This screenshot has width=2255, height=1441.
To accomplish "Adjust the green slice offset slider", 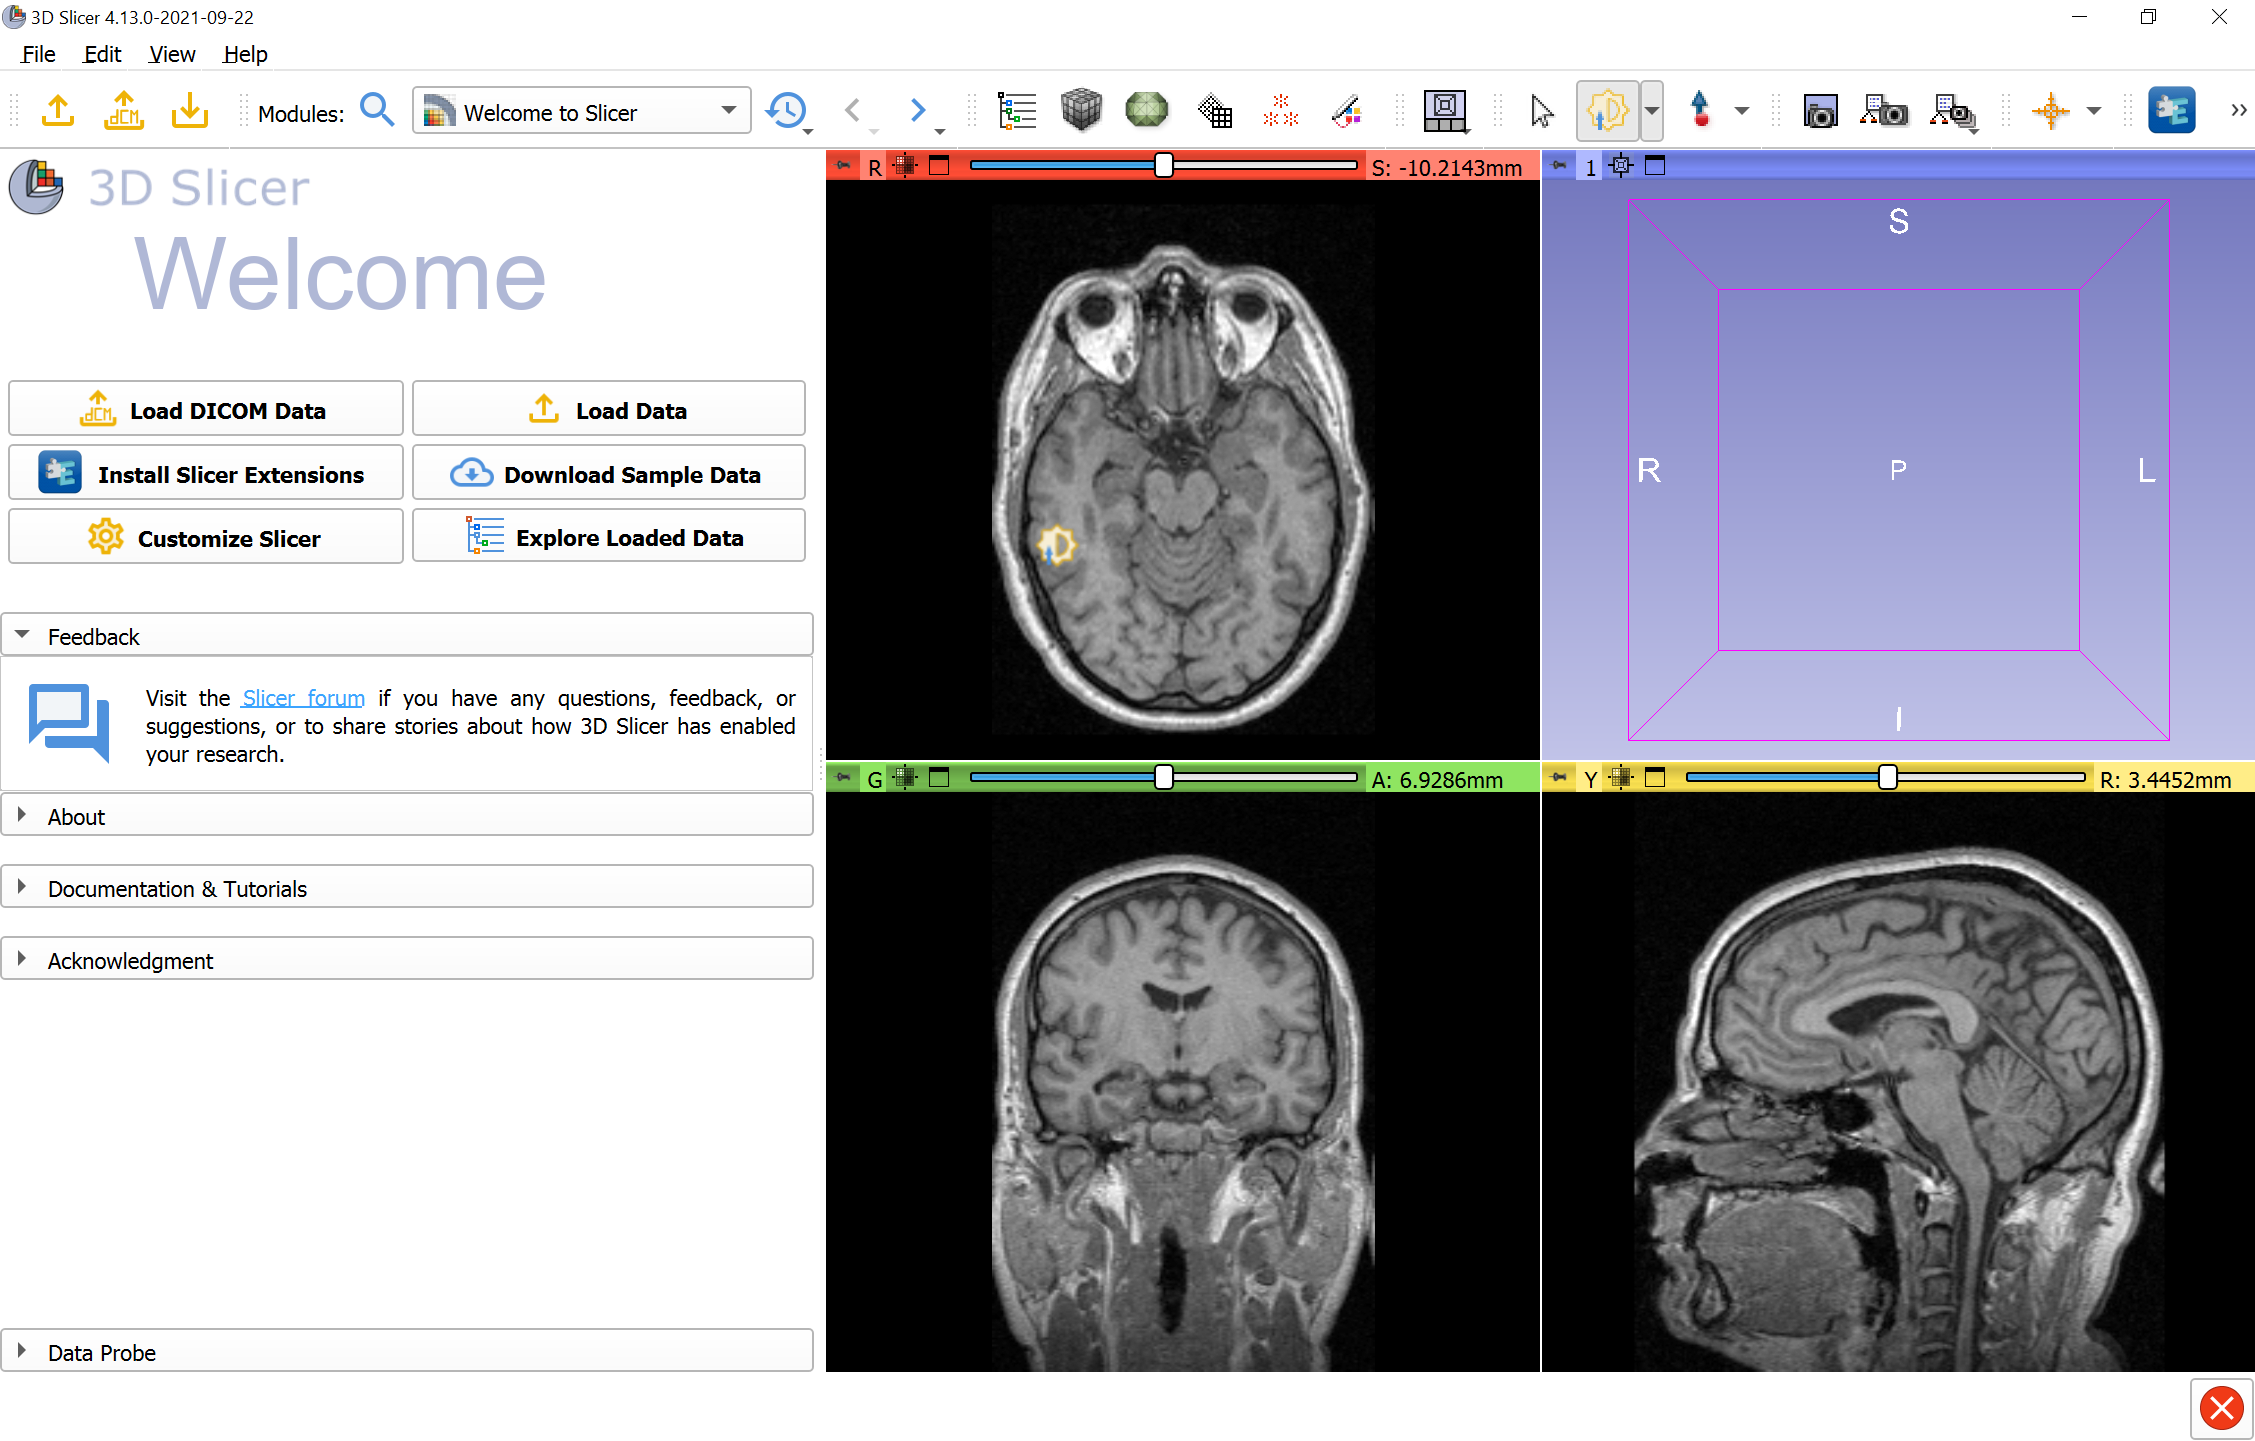I will (x=1163, y=778).
